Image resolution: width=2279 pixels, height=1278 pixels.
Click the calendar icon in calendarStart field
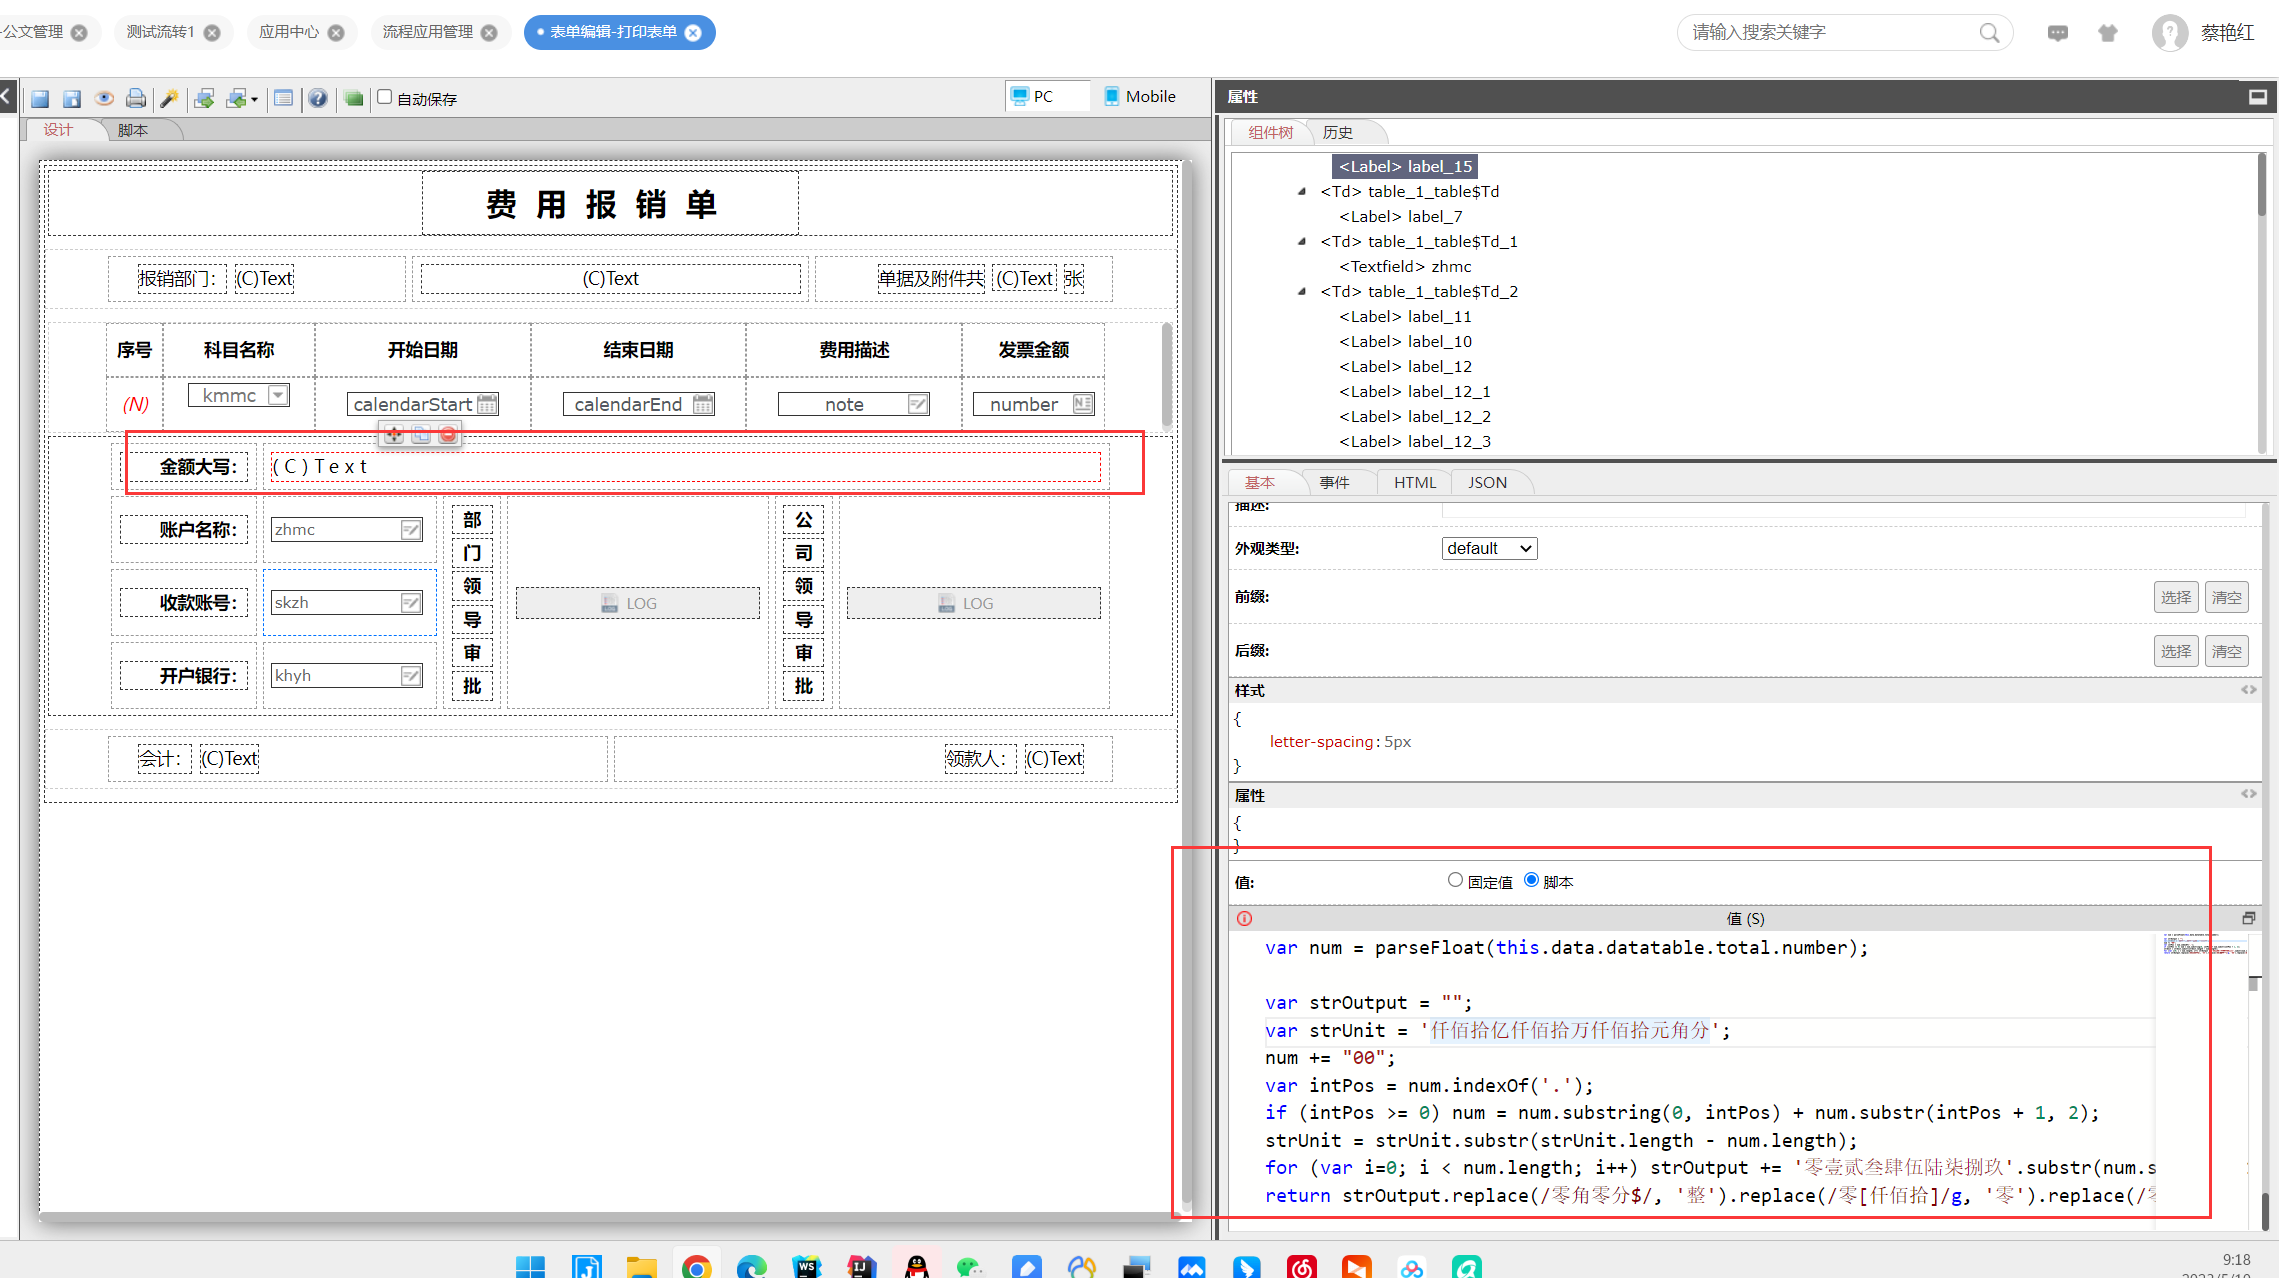pos(487,405)
